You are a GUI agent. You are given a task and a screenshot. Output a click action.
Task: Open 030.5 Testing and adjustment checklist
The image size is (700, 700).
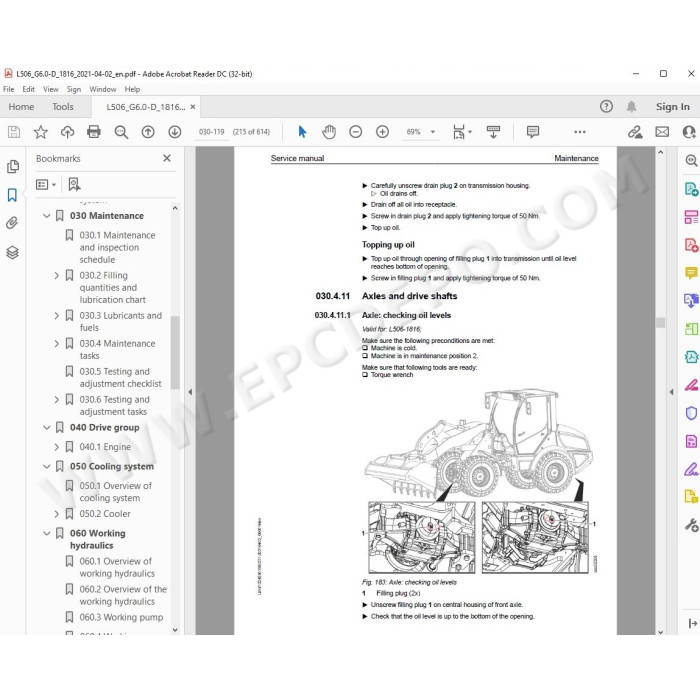pos(121,378)
